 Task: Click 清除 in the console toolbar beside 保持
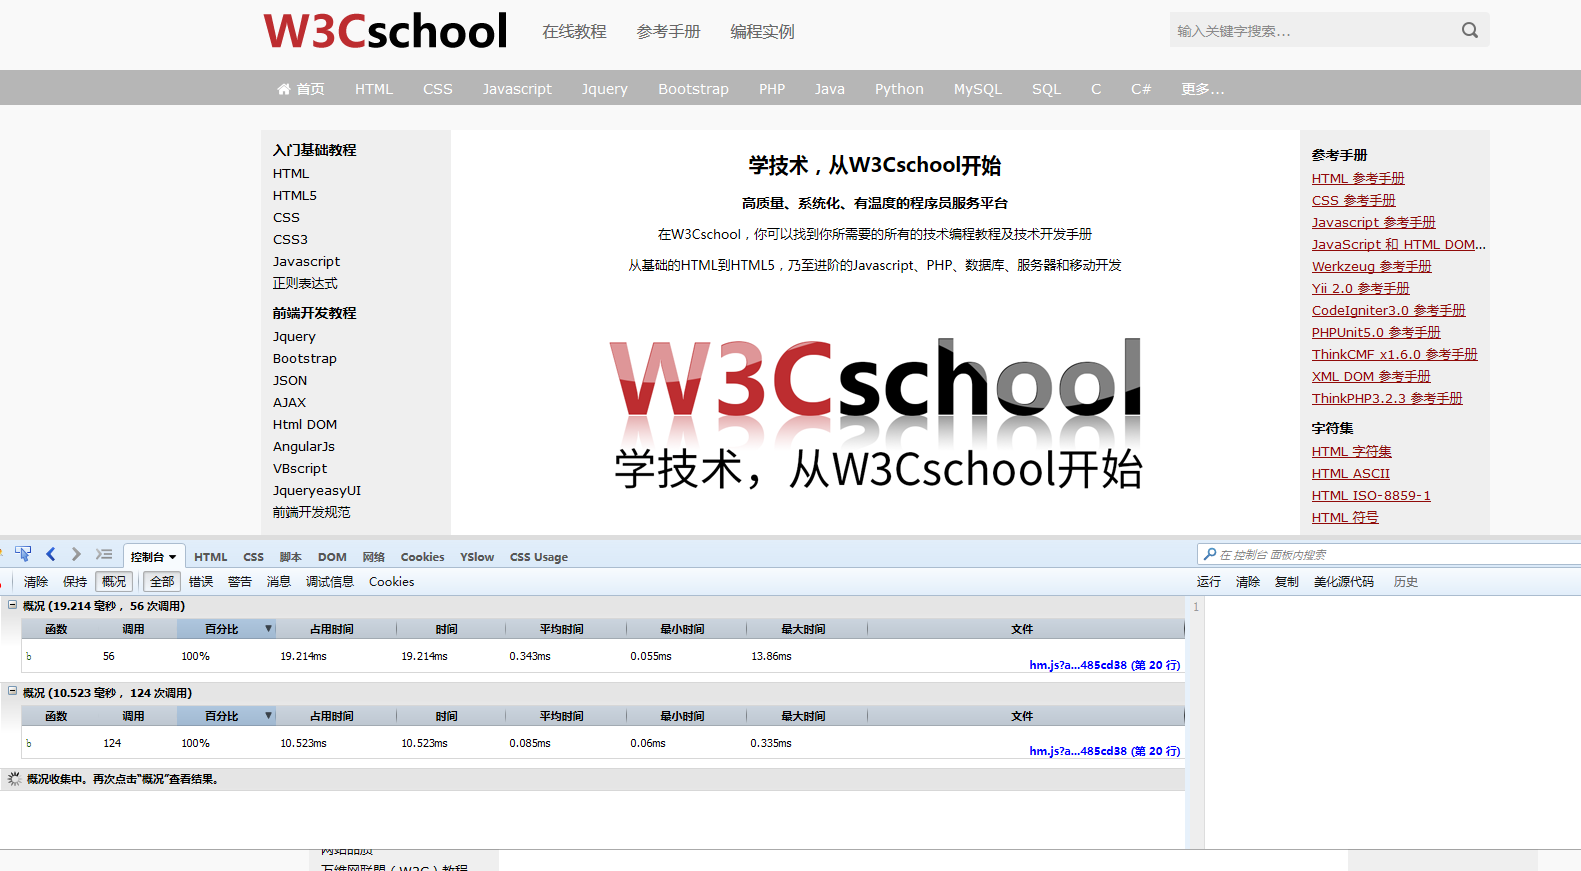click(x=36, y=582)
